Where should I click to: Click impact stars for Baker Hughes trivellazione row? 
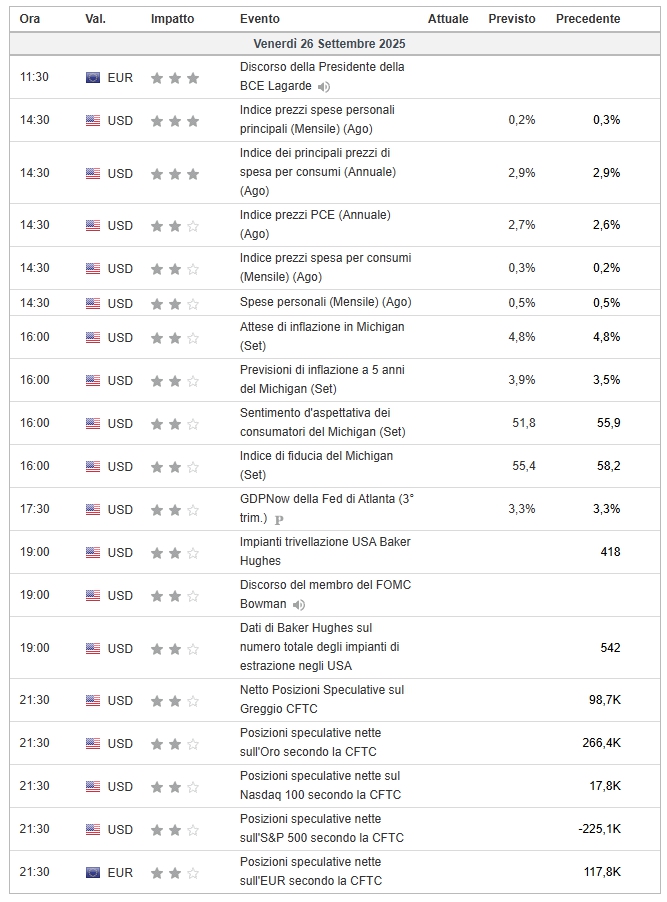(175, 553)
